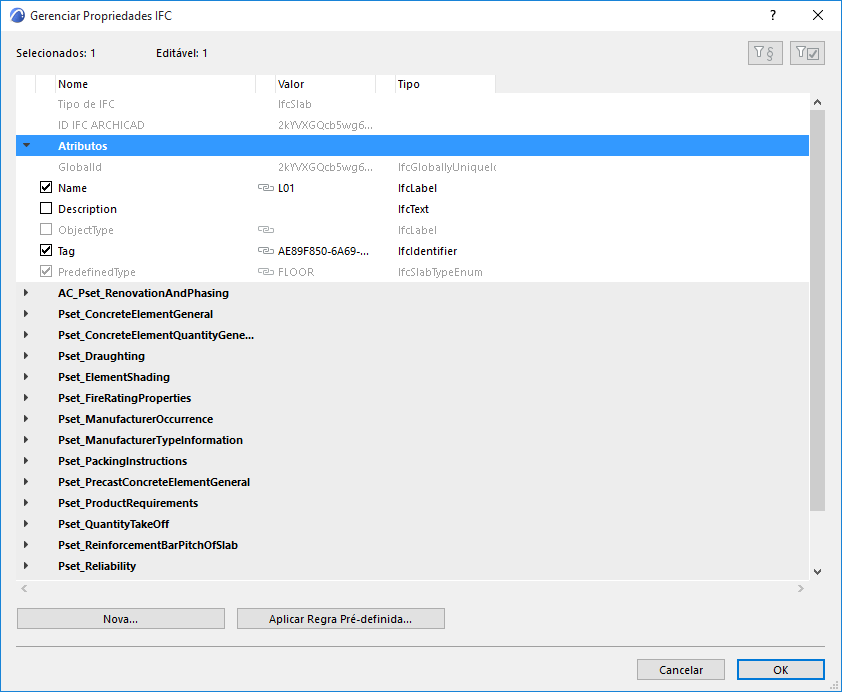Click the horizontal scrollbar right arrow
The image size is (842, 692).
click(x=801, y=588)
